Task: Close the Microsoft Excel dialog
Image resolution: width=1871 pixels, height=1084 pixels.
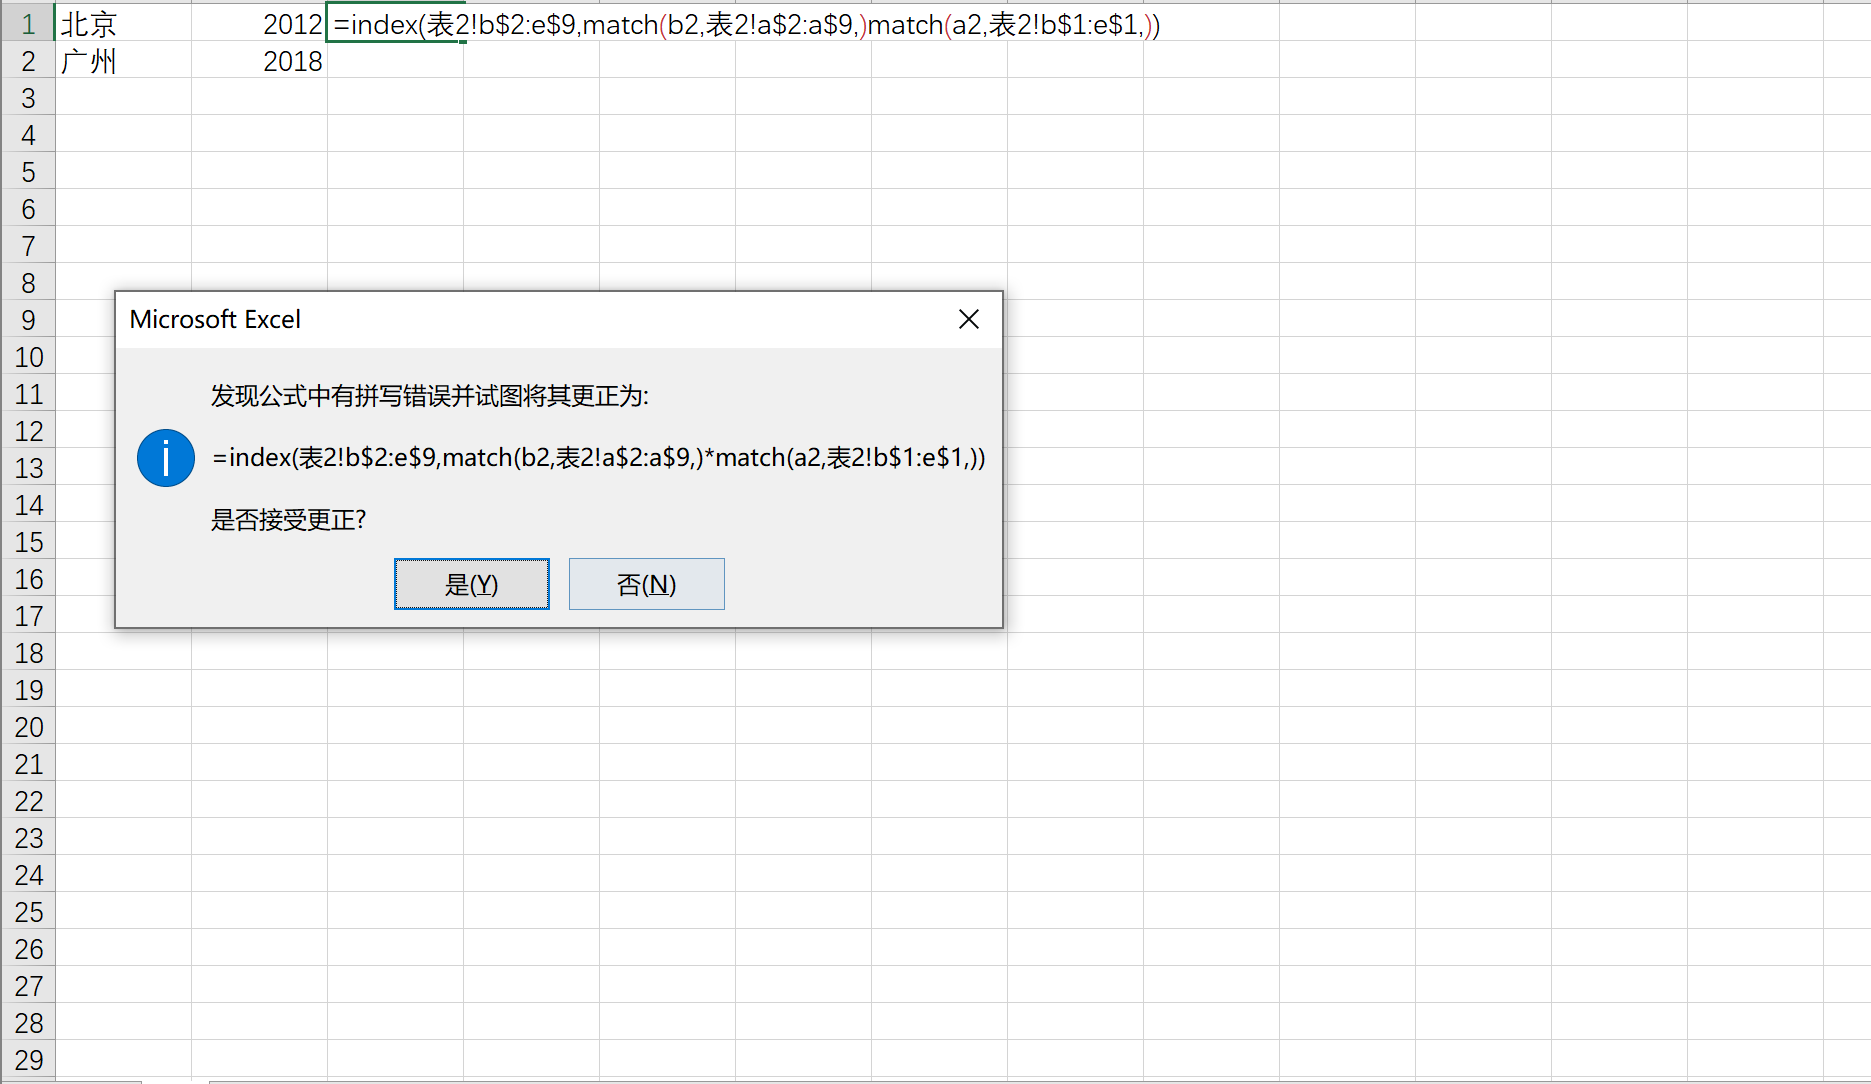Action: tap(968, 319)
